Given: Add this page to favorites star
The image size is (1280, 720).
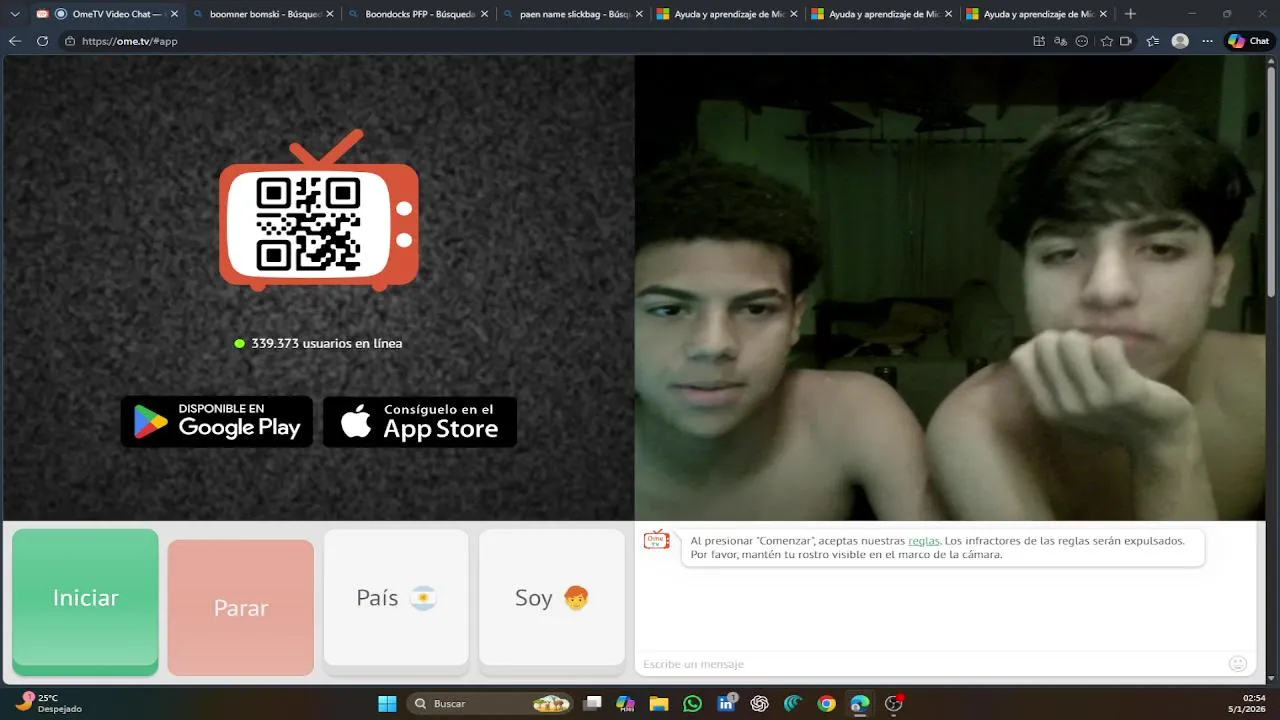Looking at the screenshot, I should tap(1107, 41).
